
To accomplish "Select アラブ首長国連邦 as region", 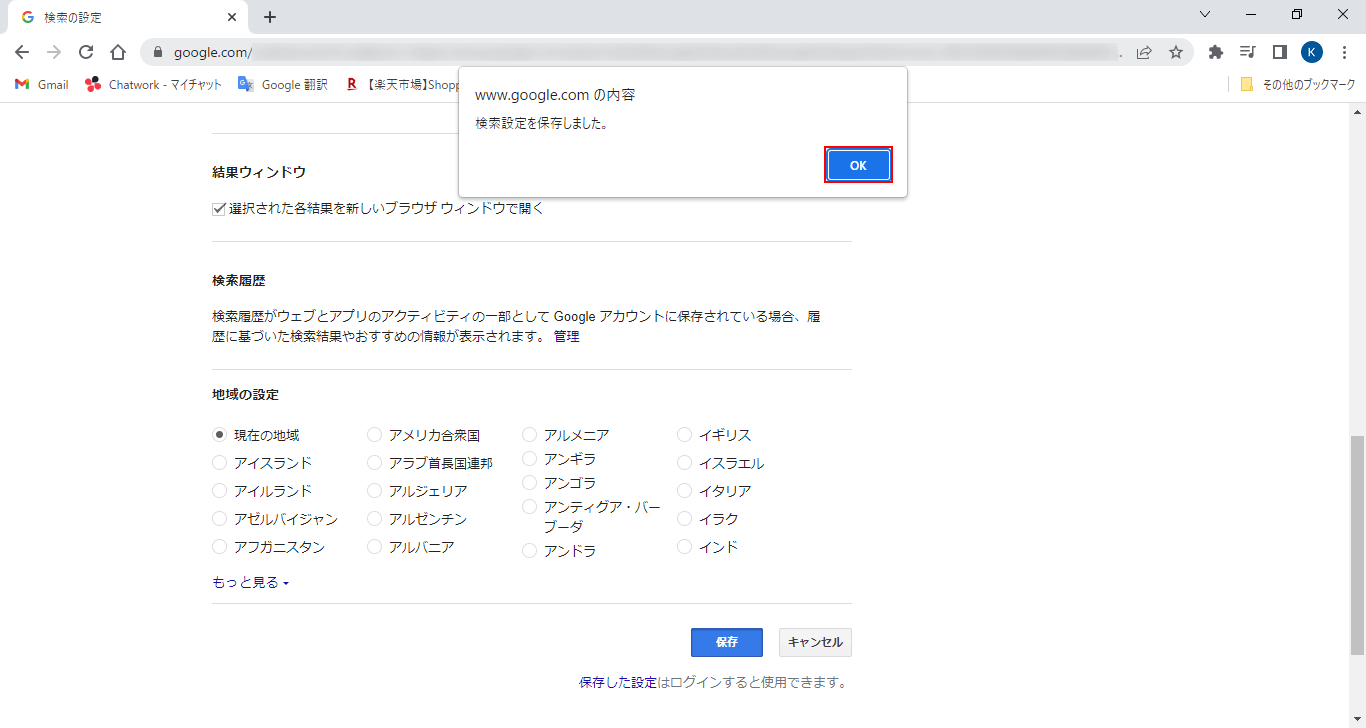I will (x=374, y=463).
